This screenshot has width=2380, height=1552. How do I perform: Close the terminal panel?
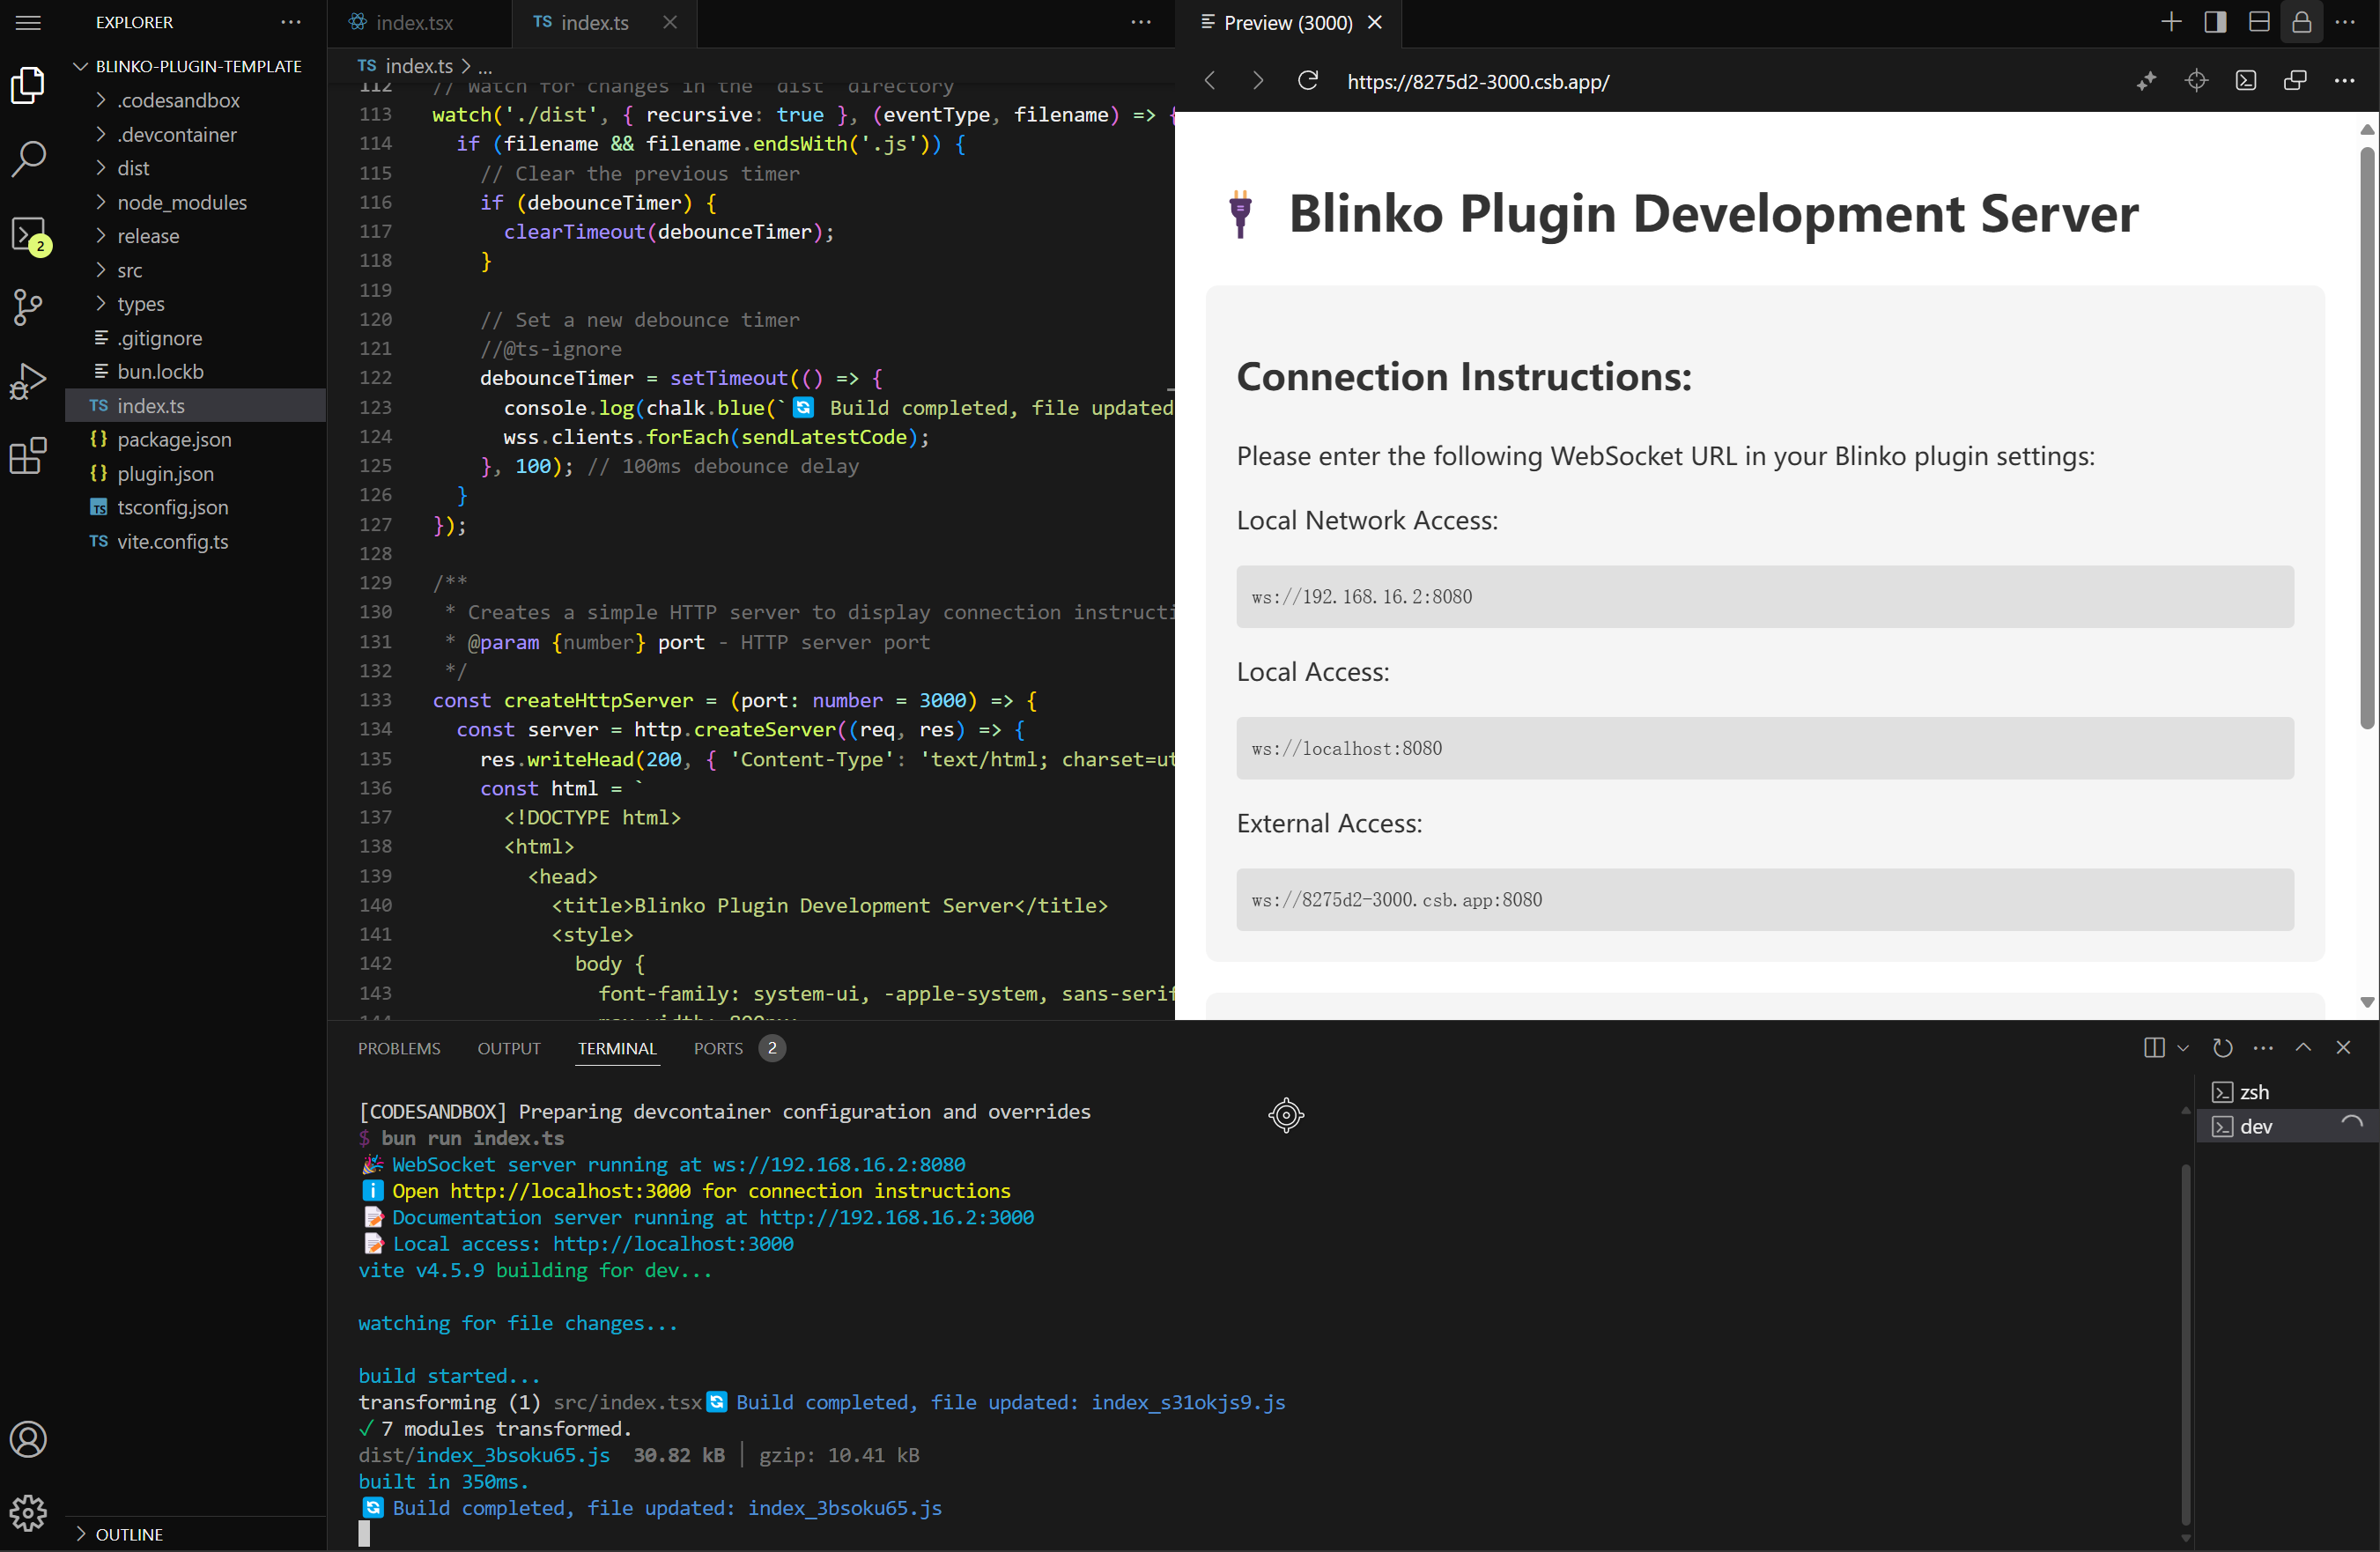point(2343,1047)
